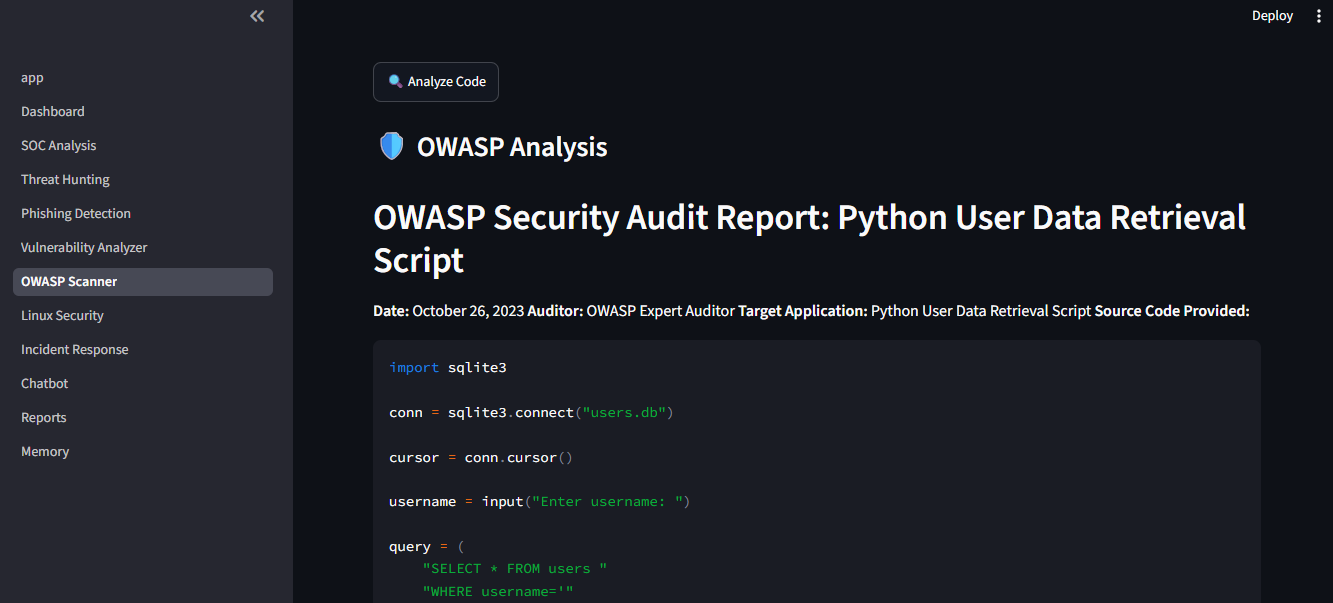Click the "SELECT * FROM users" string

pos(515,569)
